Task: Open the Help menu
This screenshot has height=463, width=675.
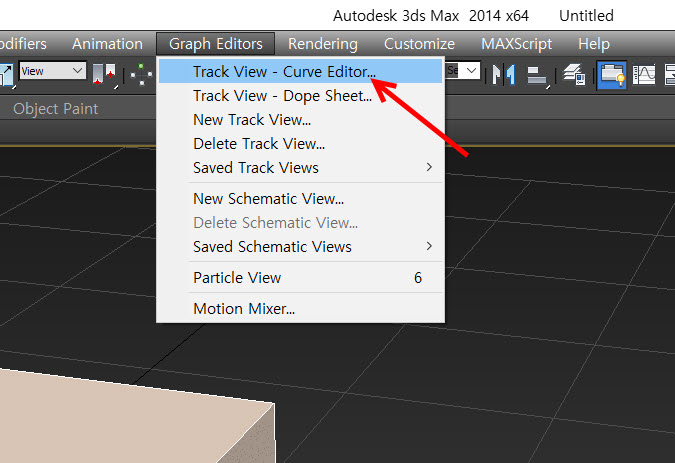Action: (x=594, y=44)
